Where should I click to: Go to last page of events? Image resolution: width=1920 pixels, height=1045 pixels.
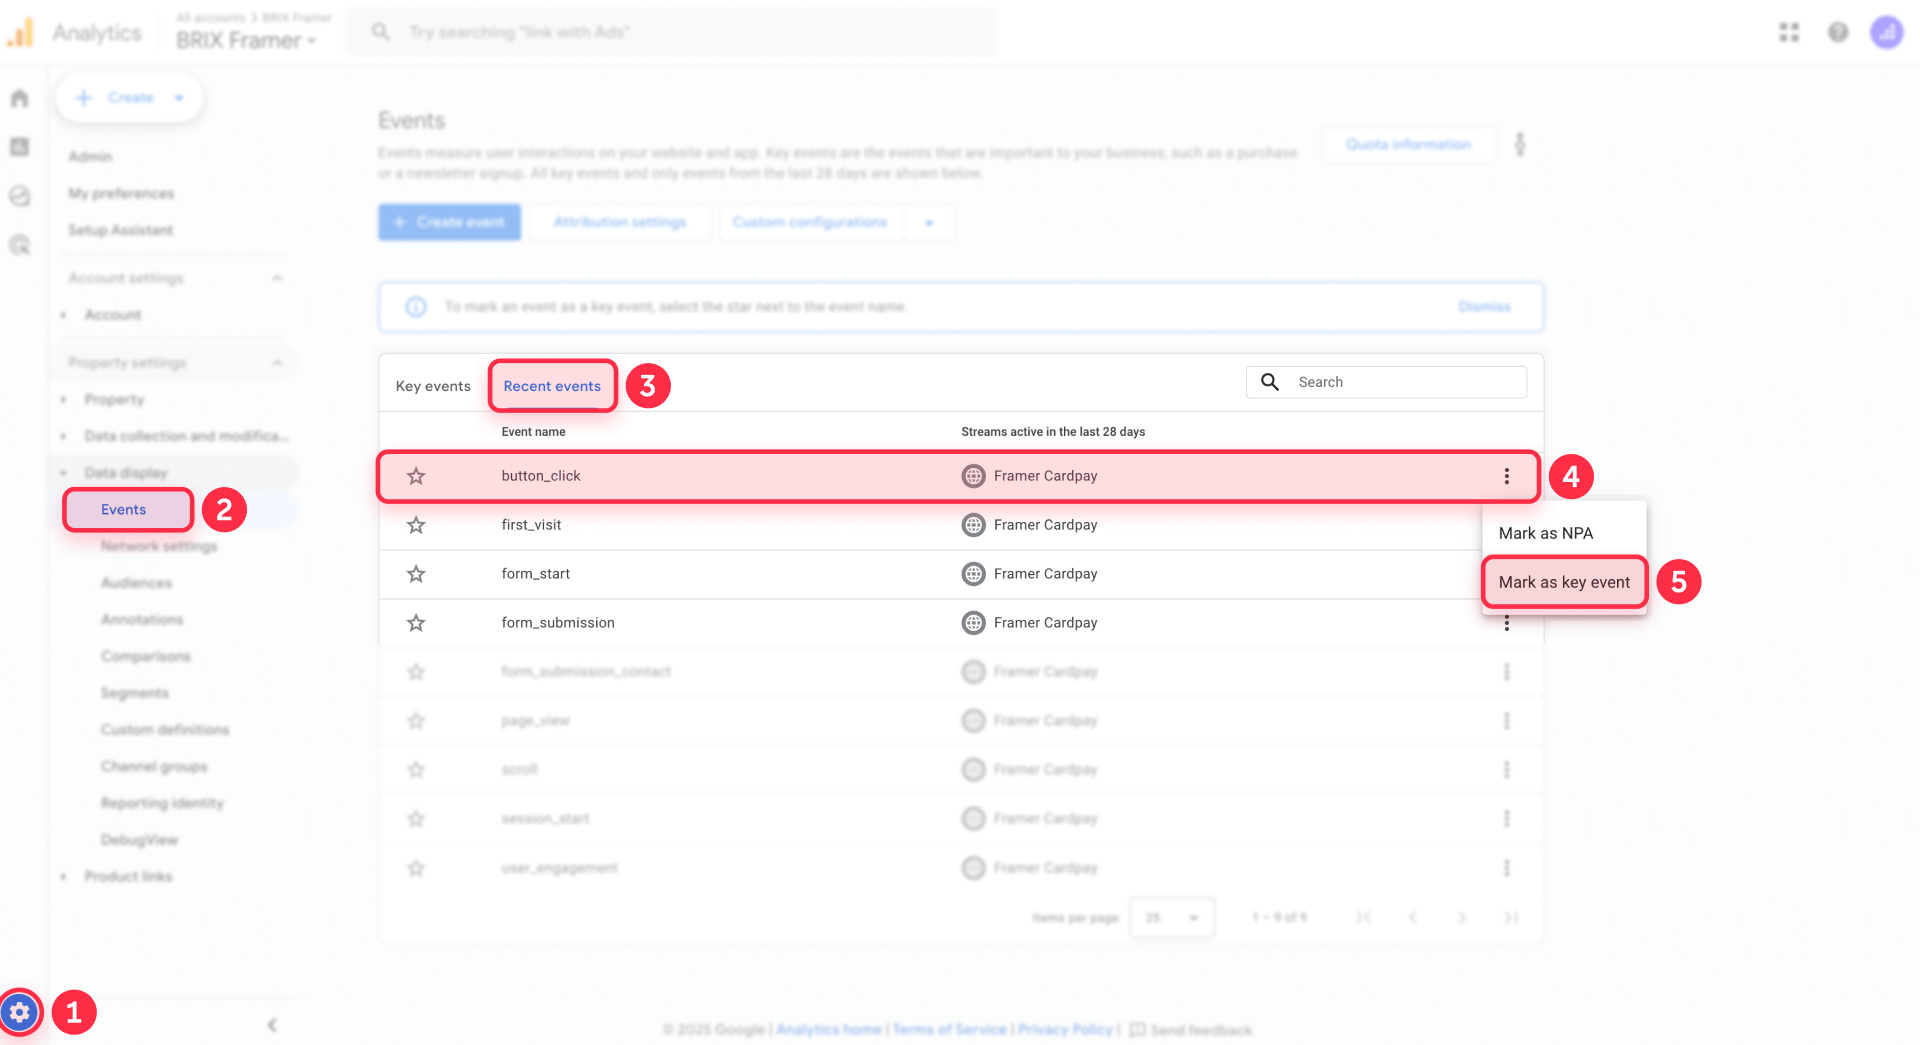point(1511,917)
